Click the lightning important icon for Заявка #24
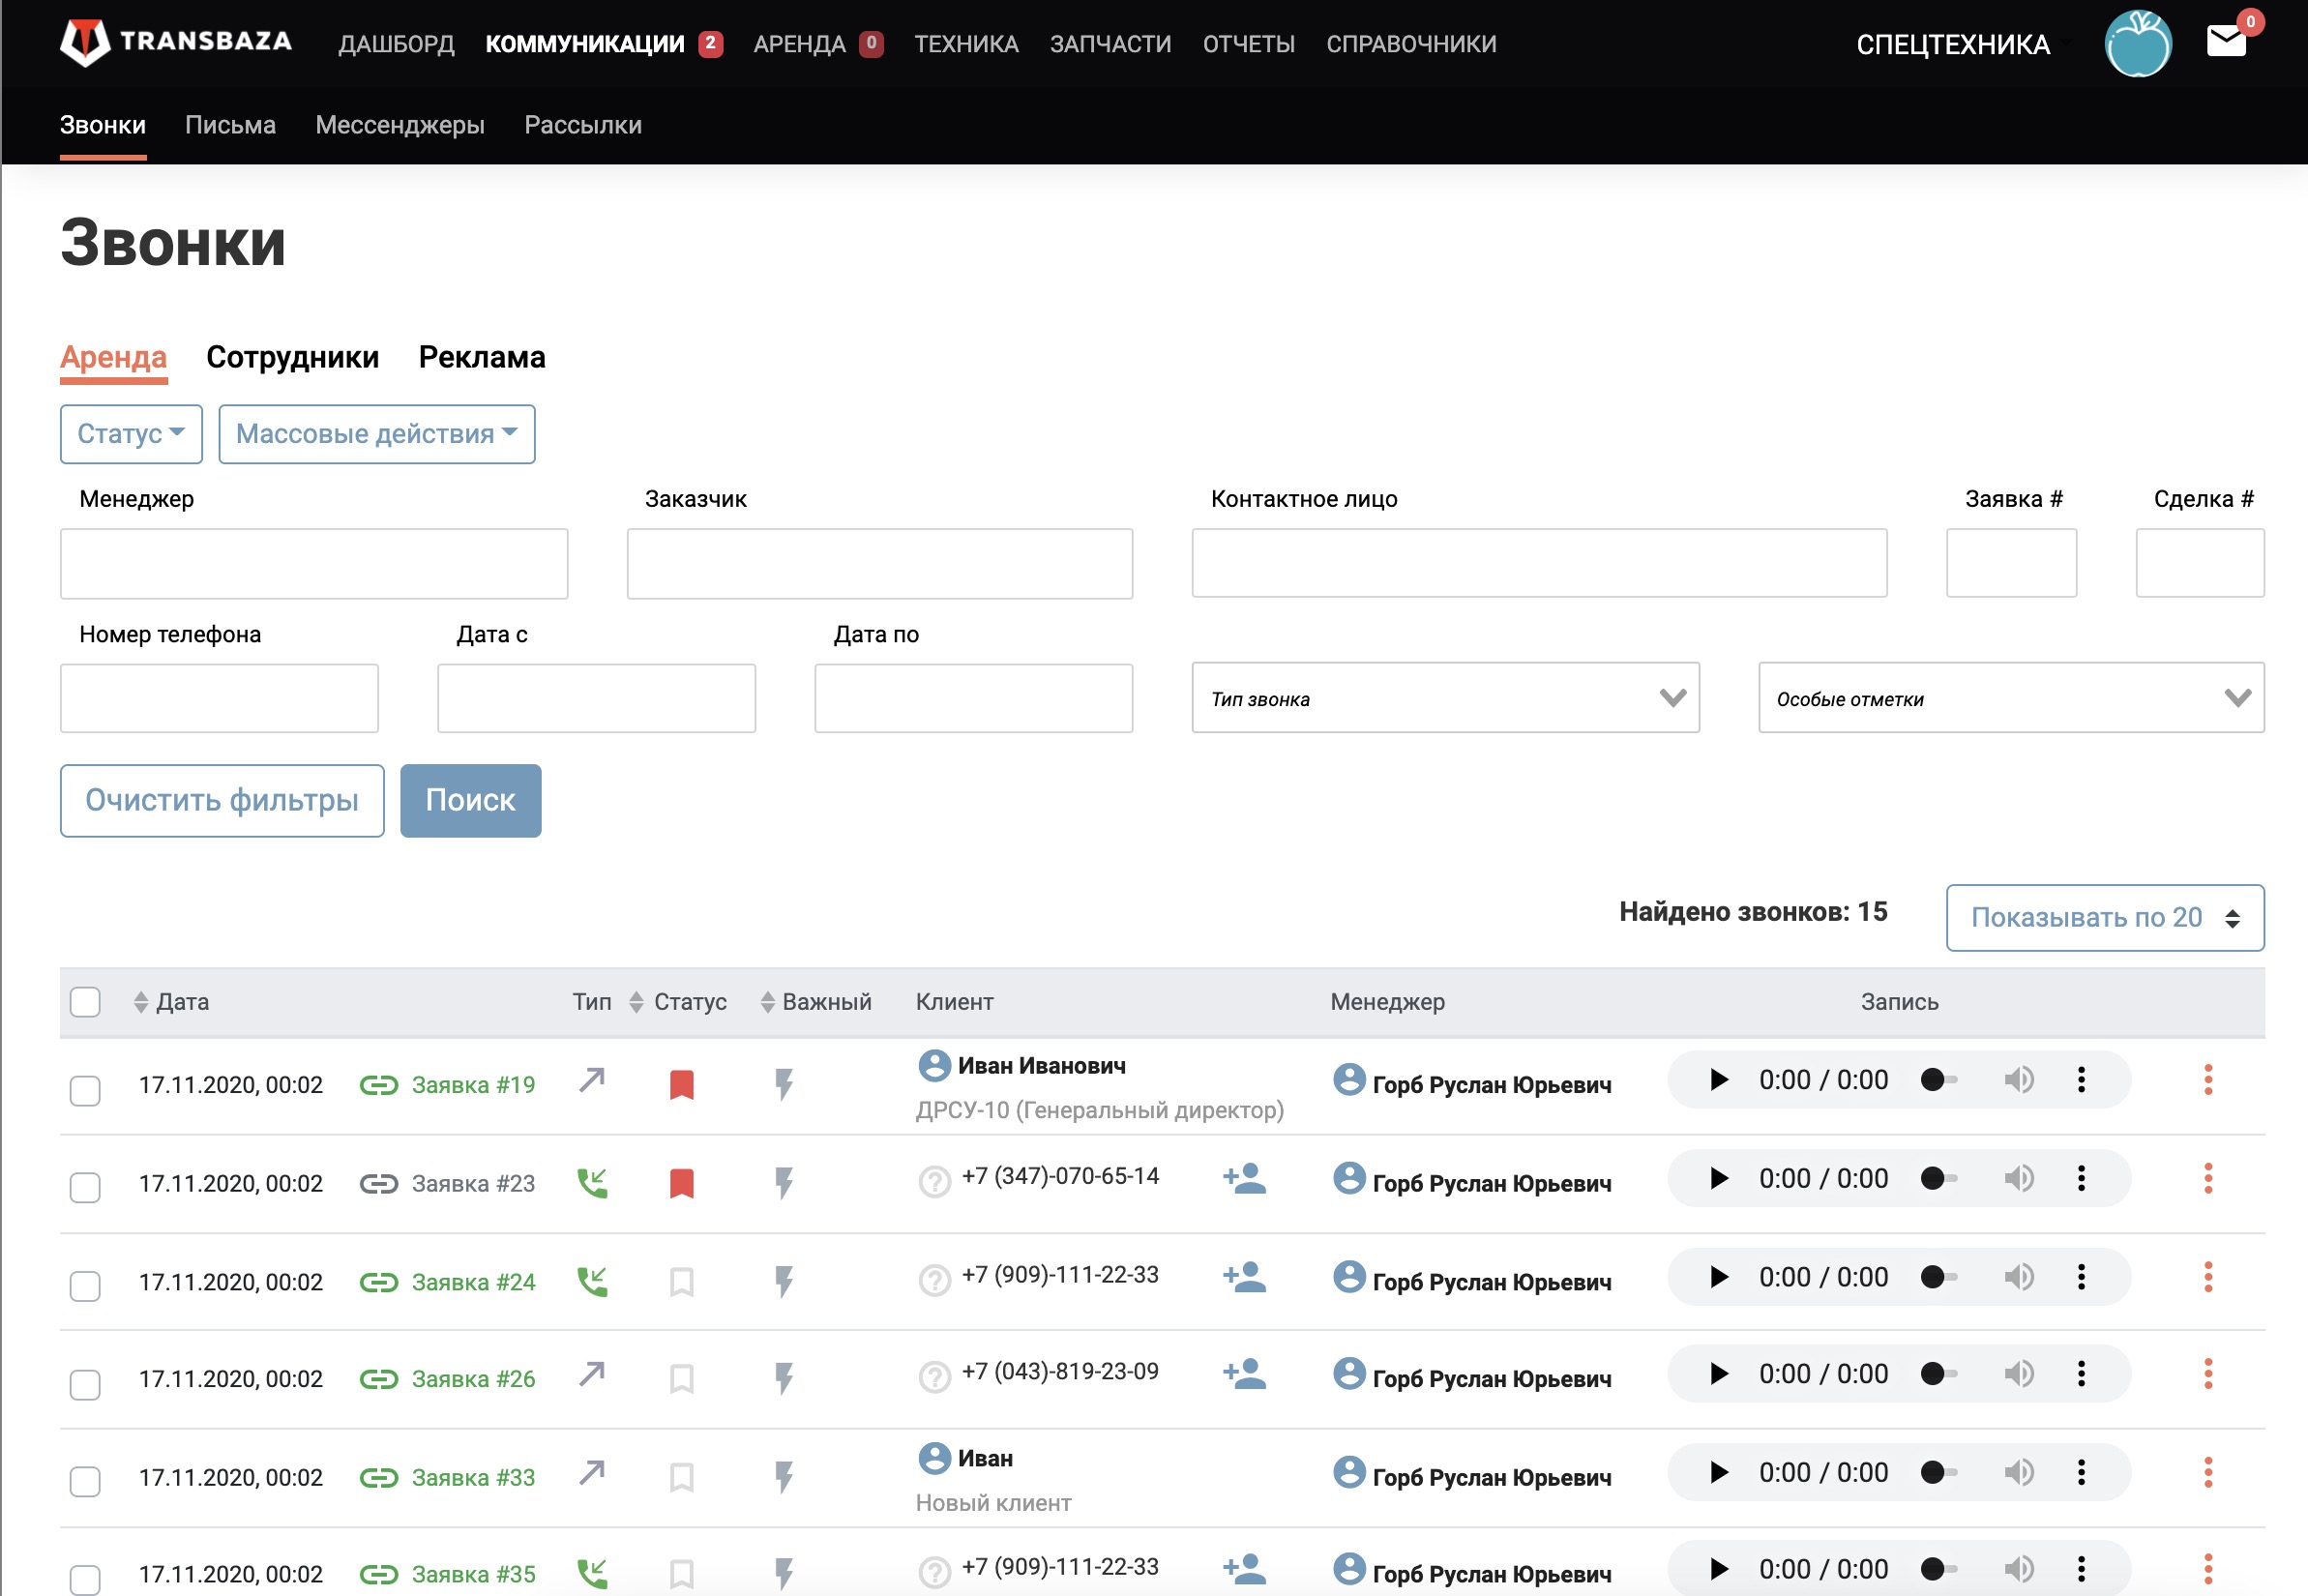This screenshot has height=1596, width=2308. coord(784,1281)
